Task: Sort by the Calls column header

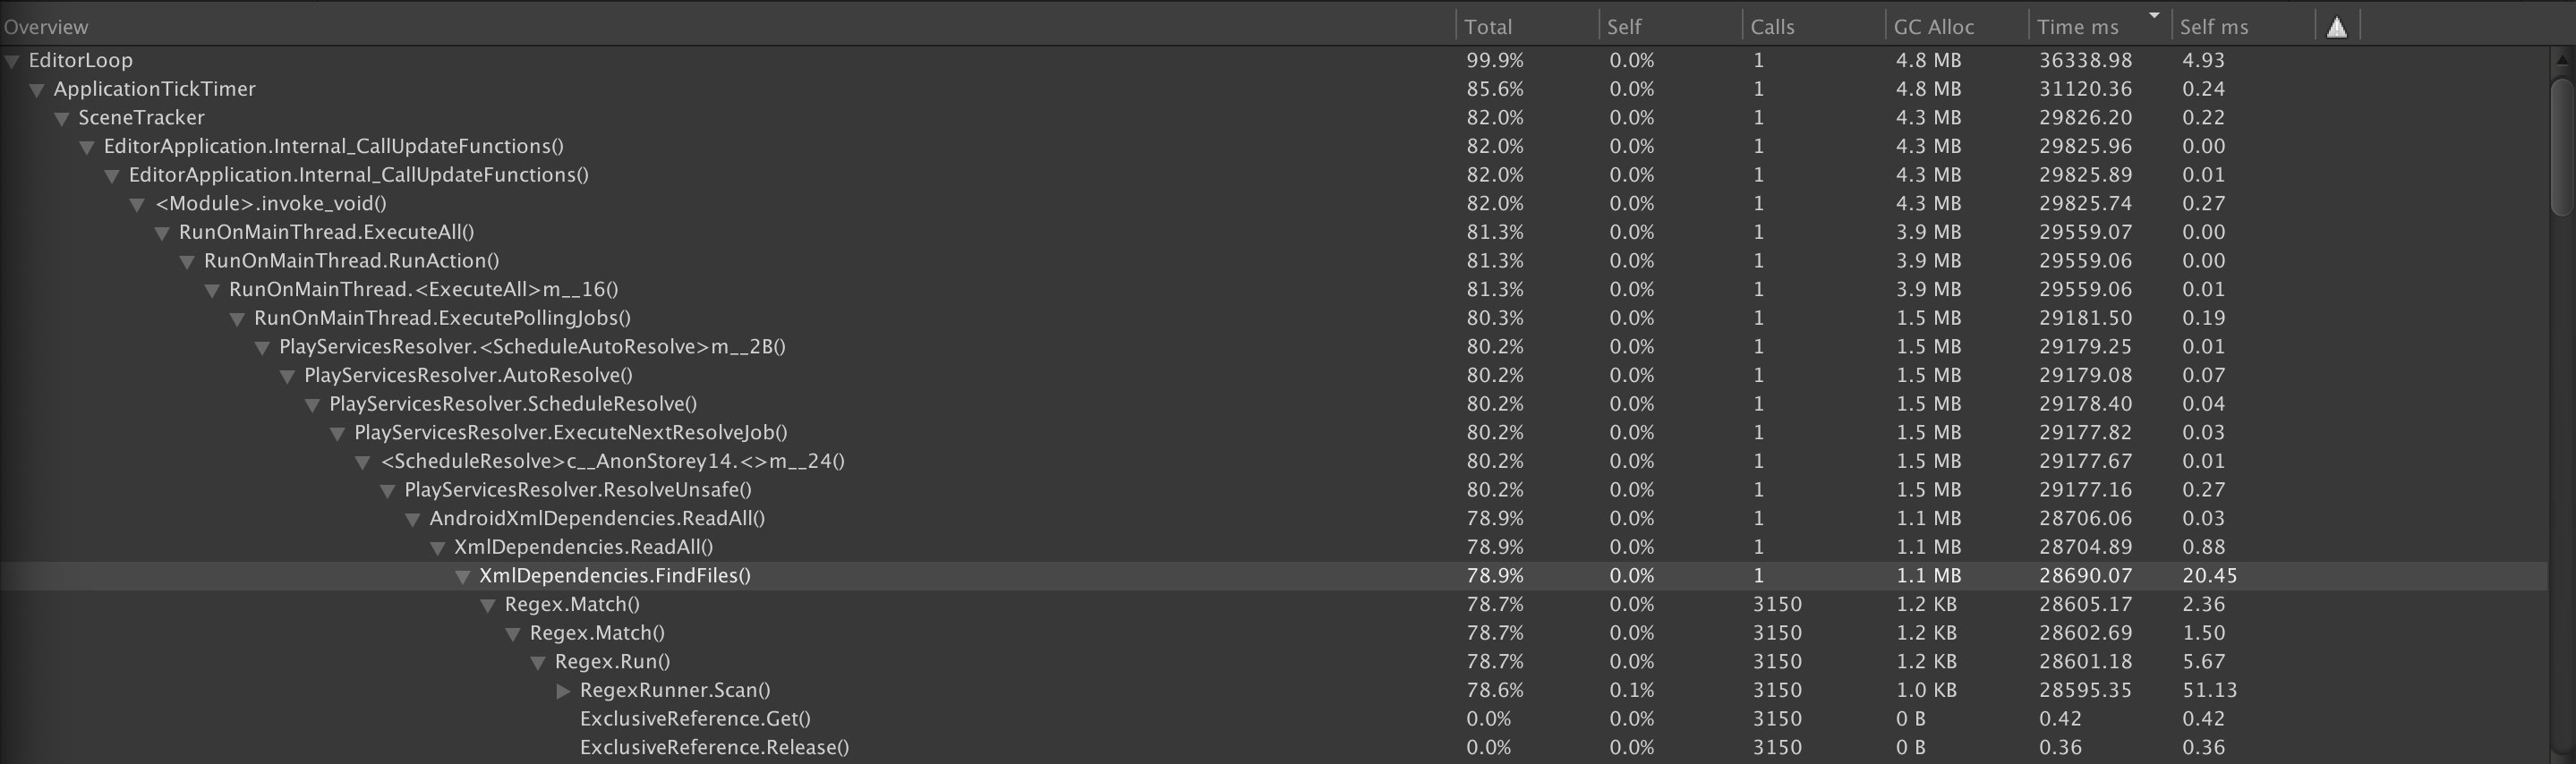Action: pos(1773,26)
